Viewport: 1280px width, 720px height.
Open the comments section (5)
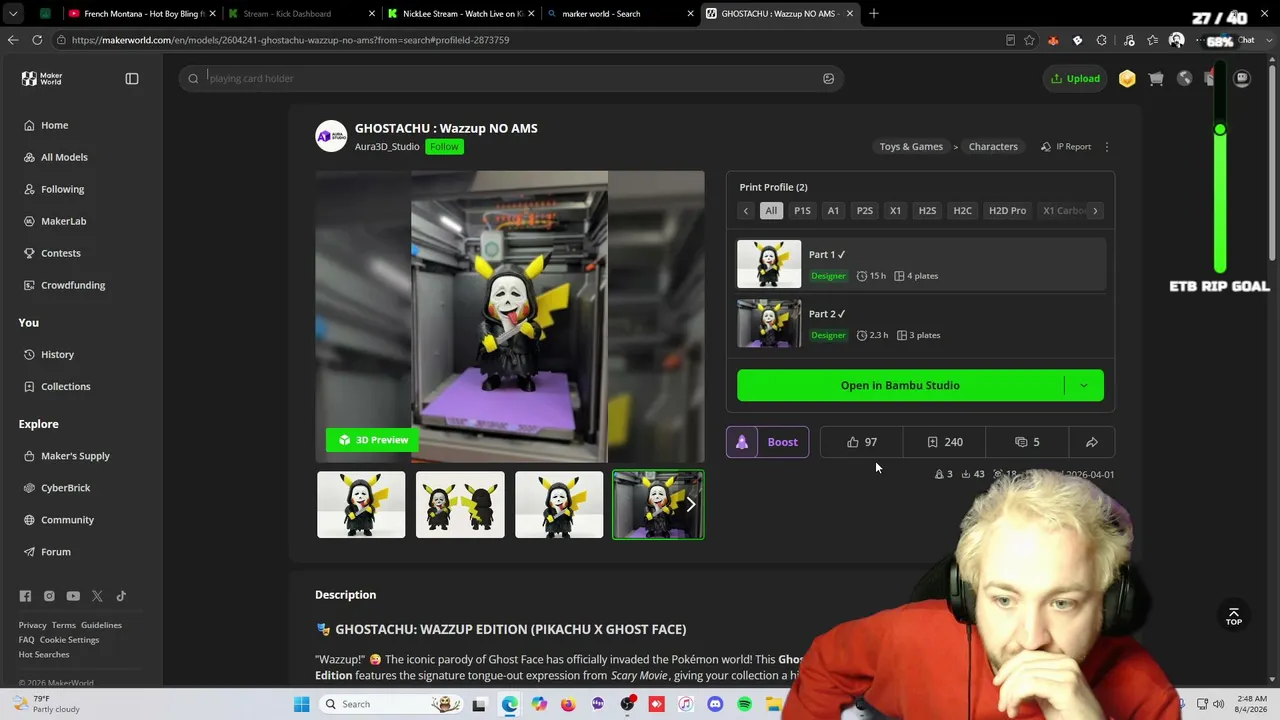[x=1027, y=442]
